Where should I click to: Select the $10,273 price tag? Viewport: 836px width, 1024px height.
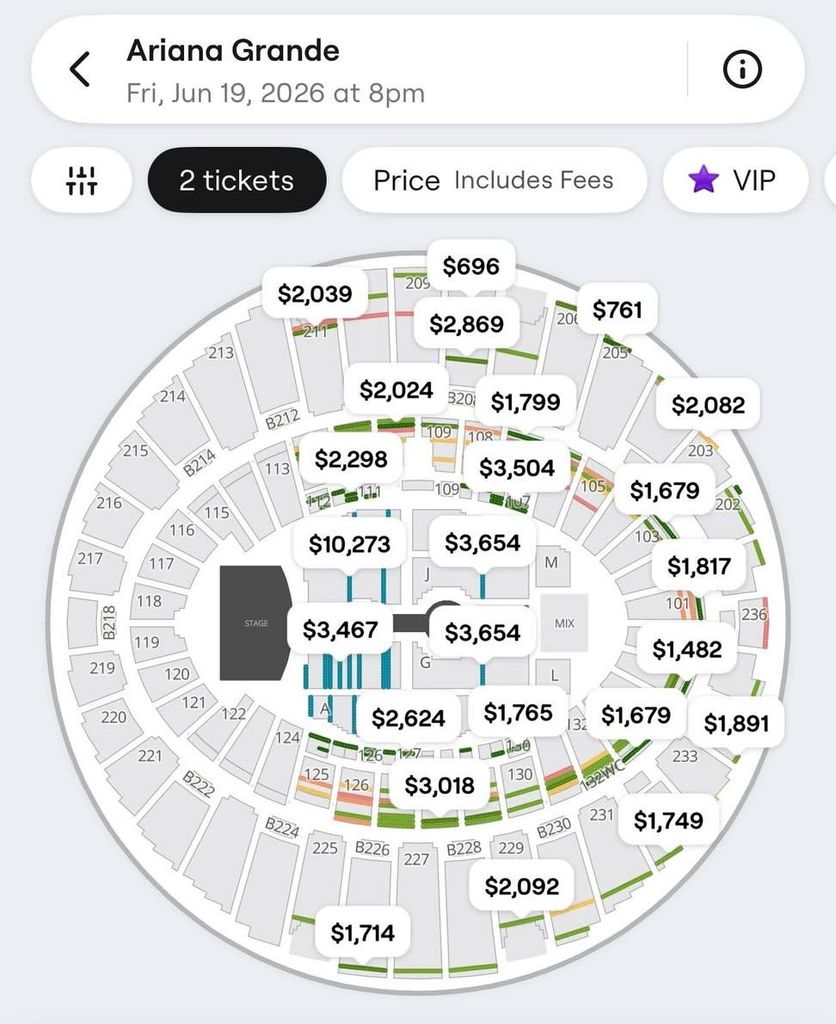[349, 543]
